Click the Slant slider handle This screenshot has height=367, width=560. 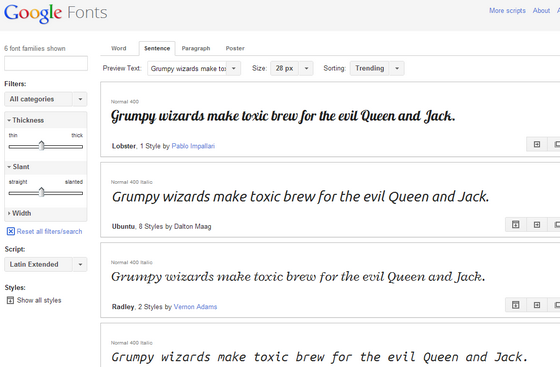coord(41,192)
